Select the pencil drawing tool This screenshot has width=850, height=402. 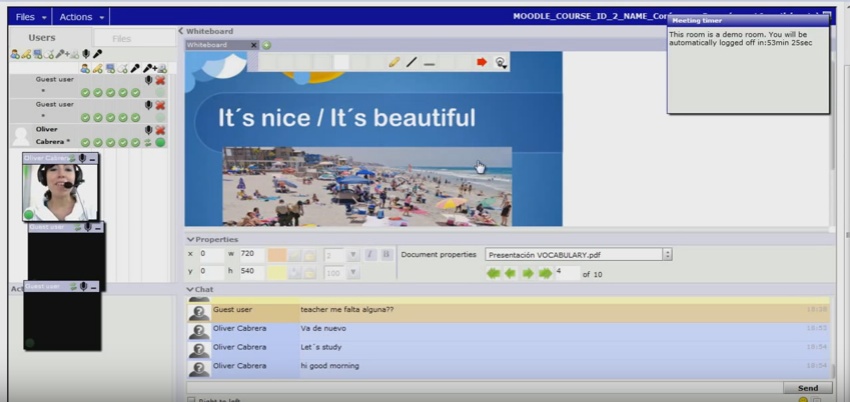coord(394,62)
